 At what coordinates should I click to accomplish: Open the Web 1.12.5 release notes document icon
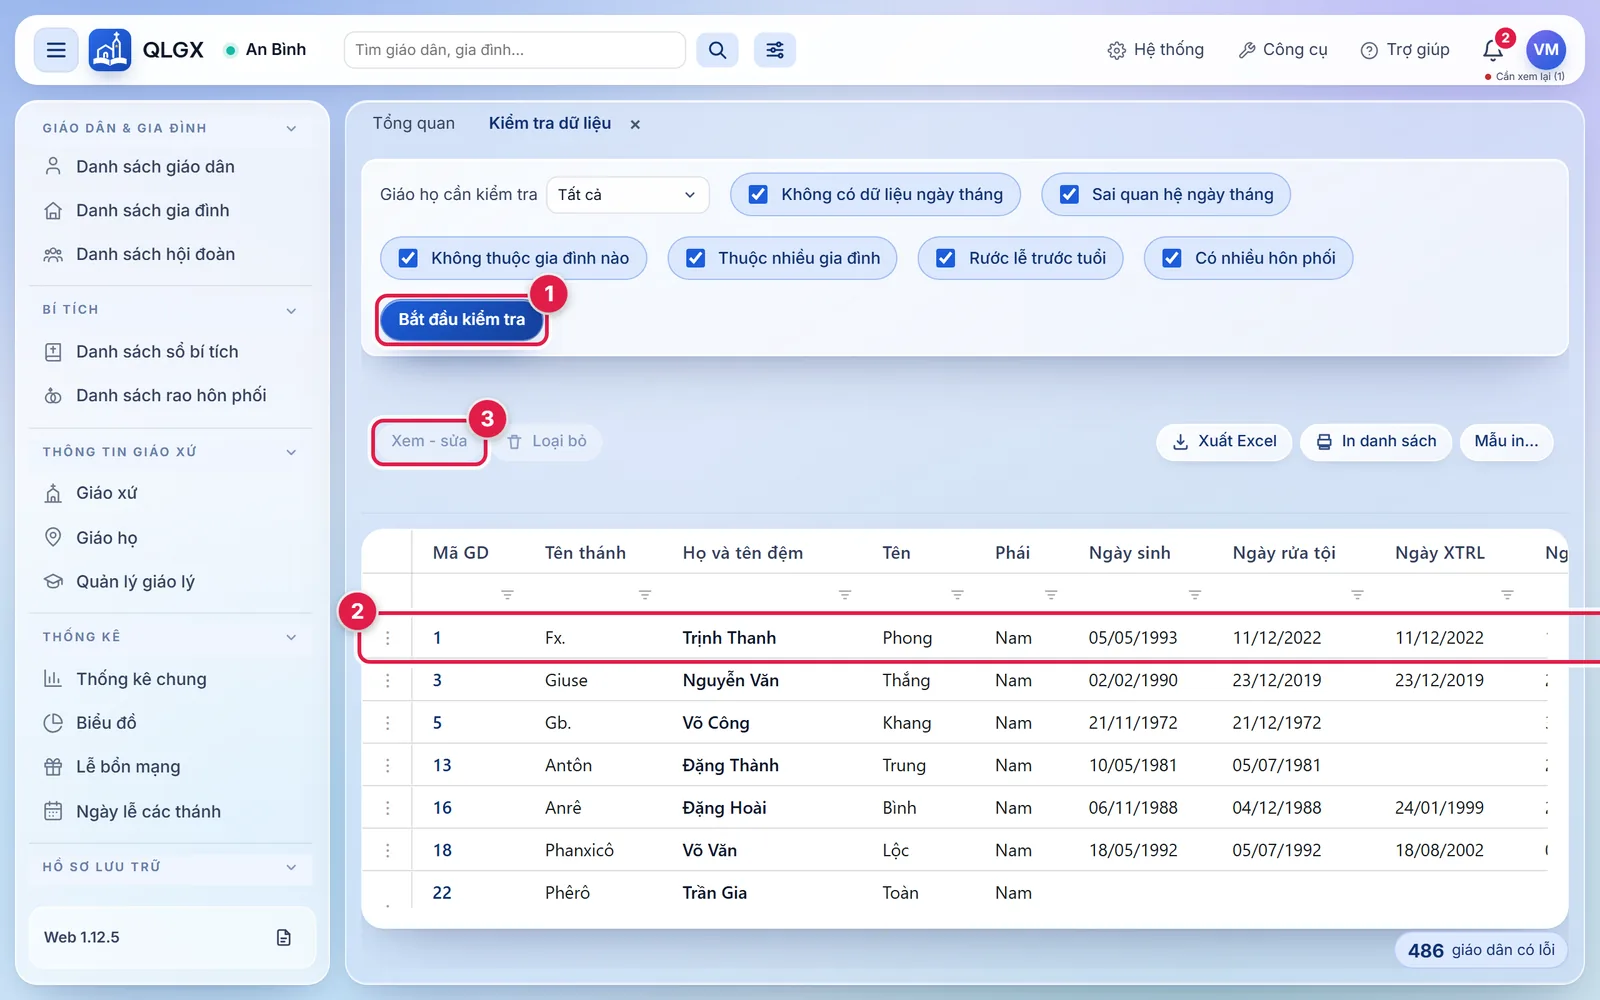pos(284,937)
